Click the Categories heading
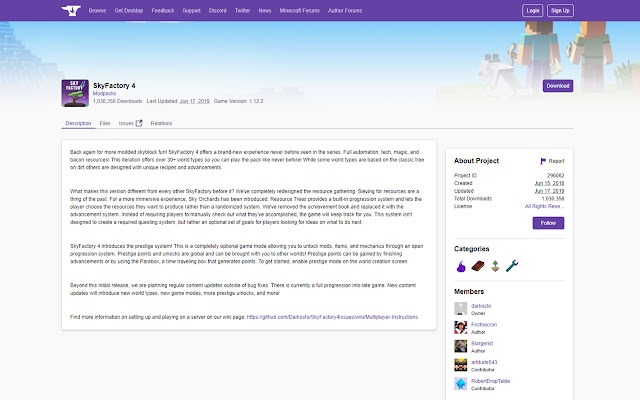 coord(471,249)
